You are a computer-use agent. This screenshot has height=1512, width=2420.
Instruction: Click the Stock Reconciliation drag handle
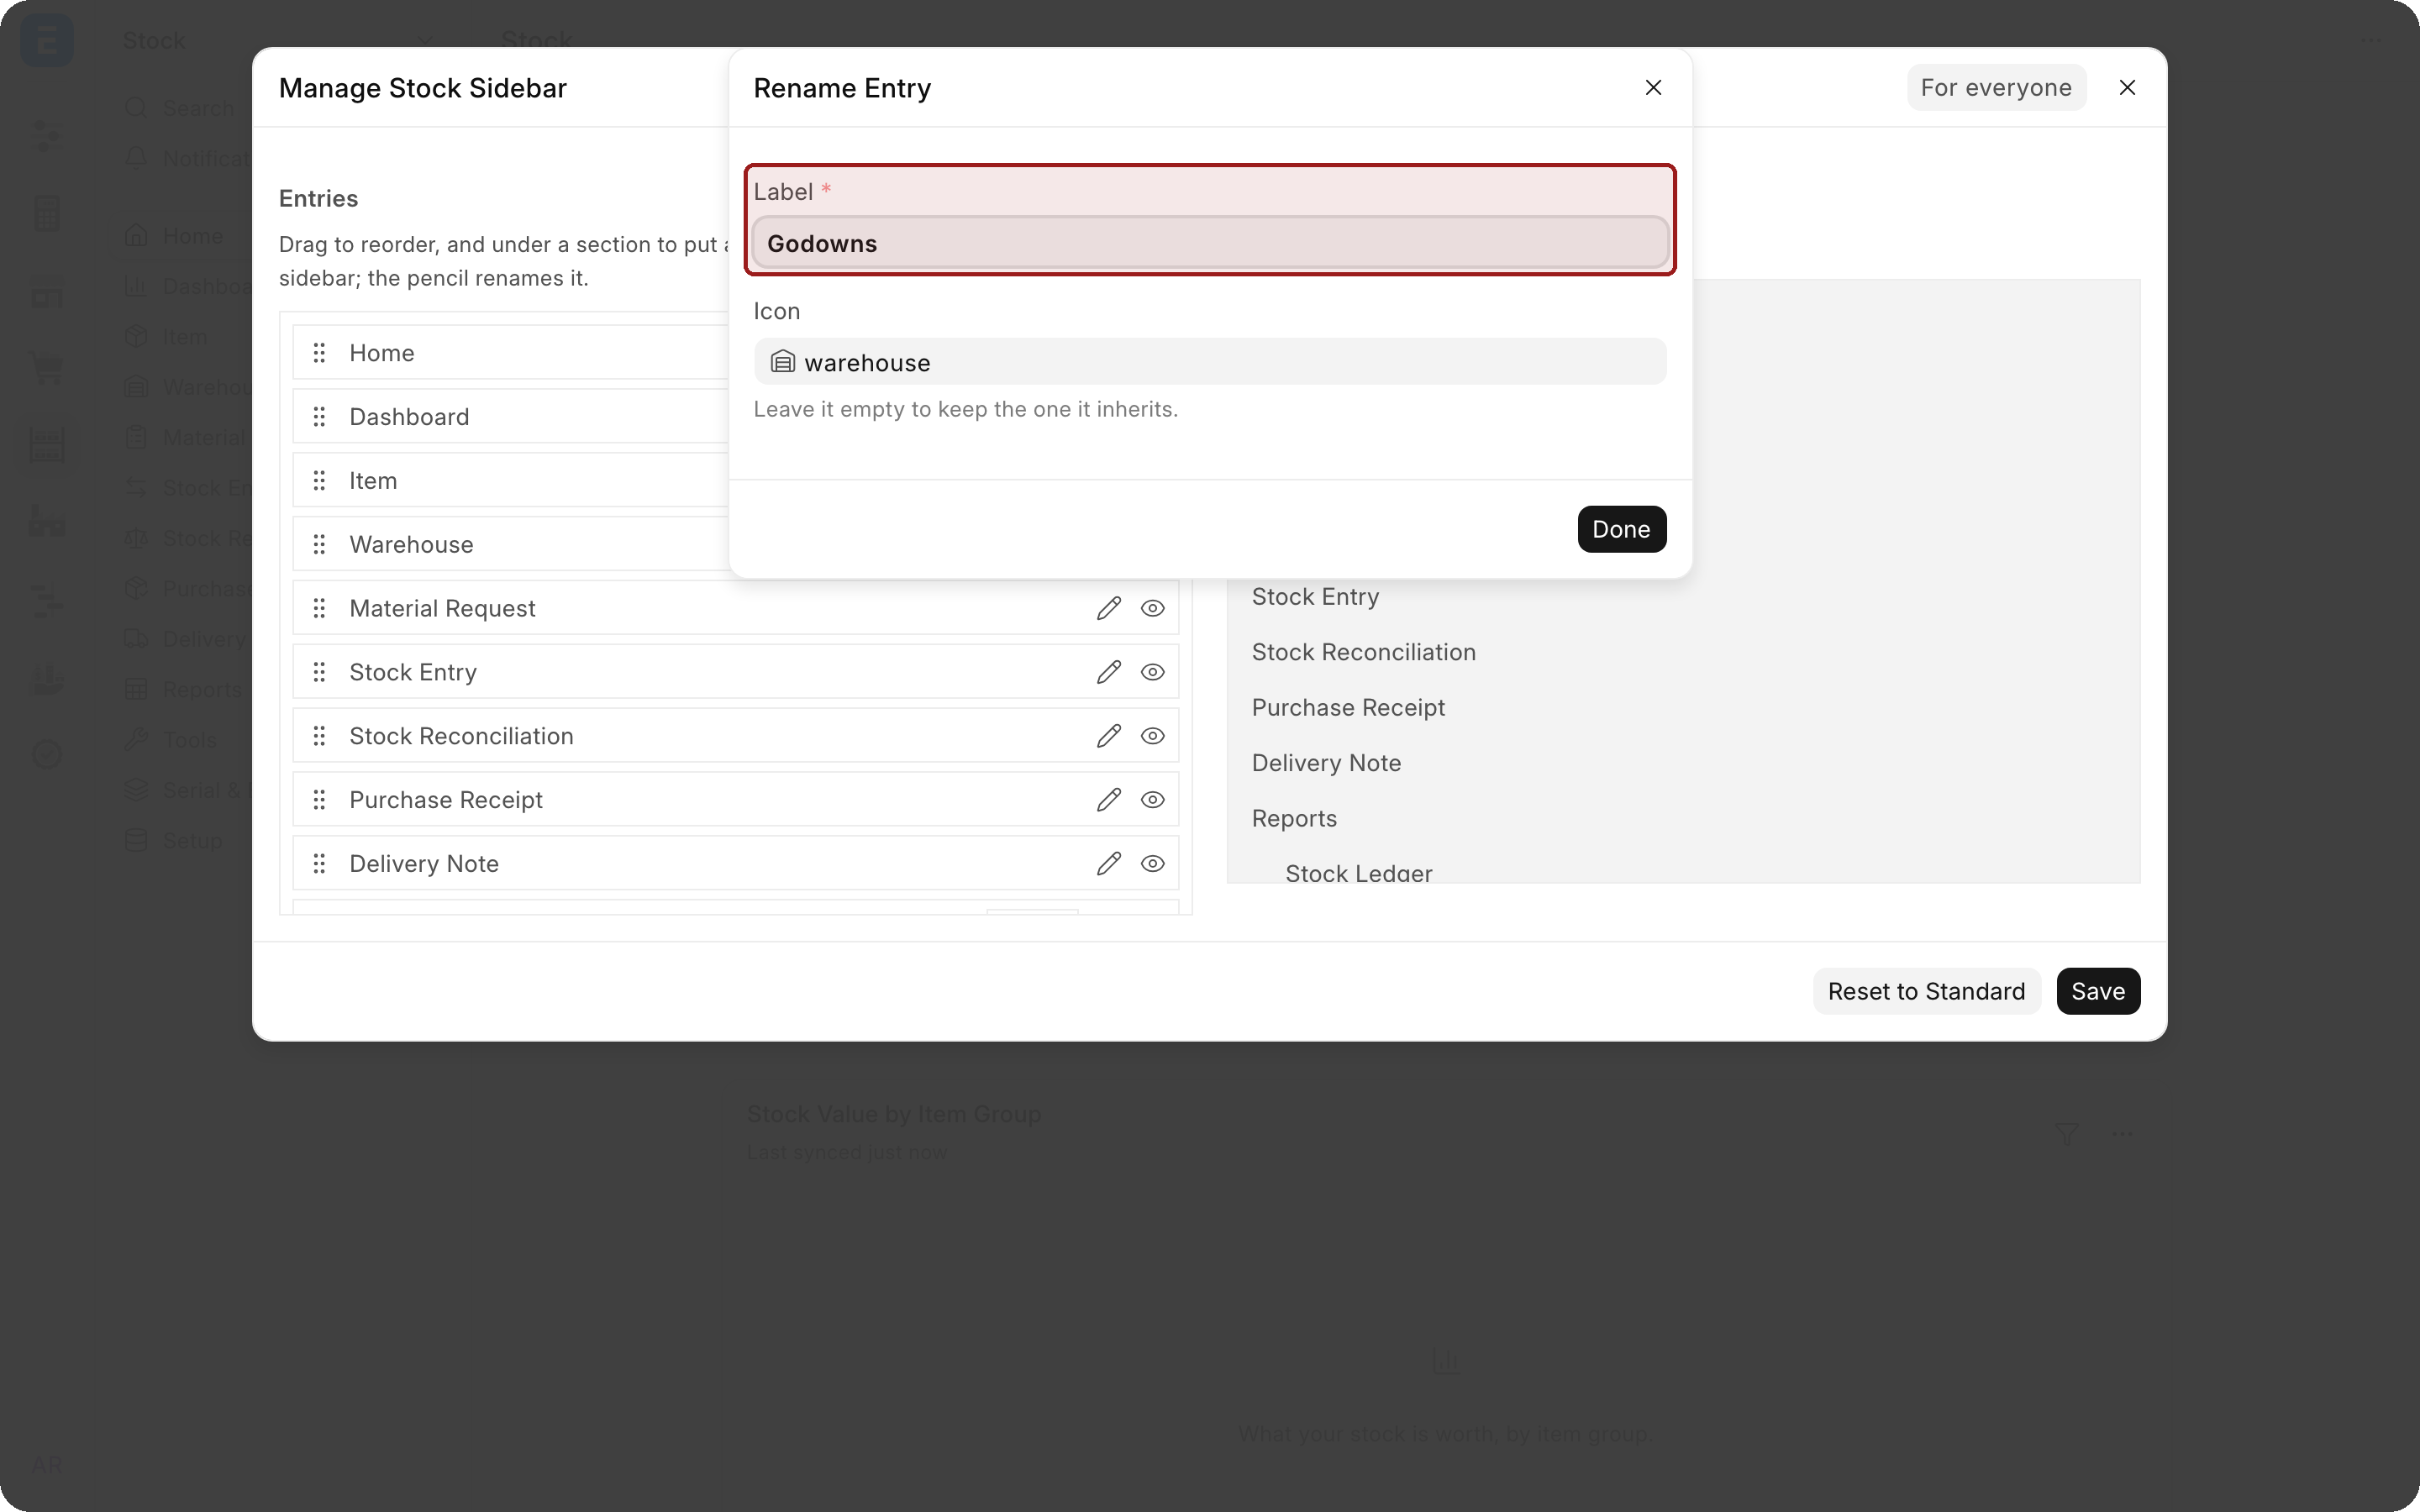pos(319,736)
